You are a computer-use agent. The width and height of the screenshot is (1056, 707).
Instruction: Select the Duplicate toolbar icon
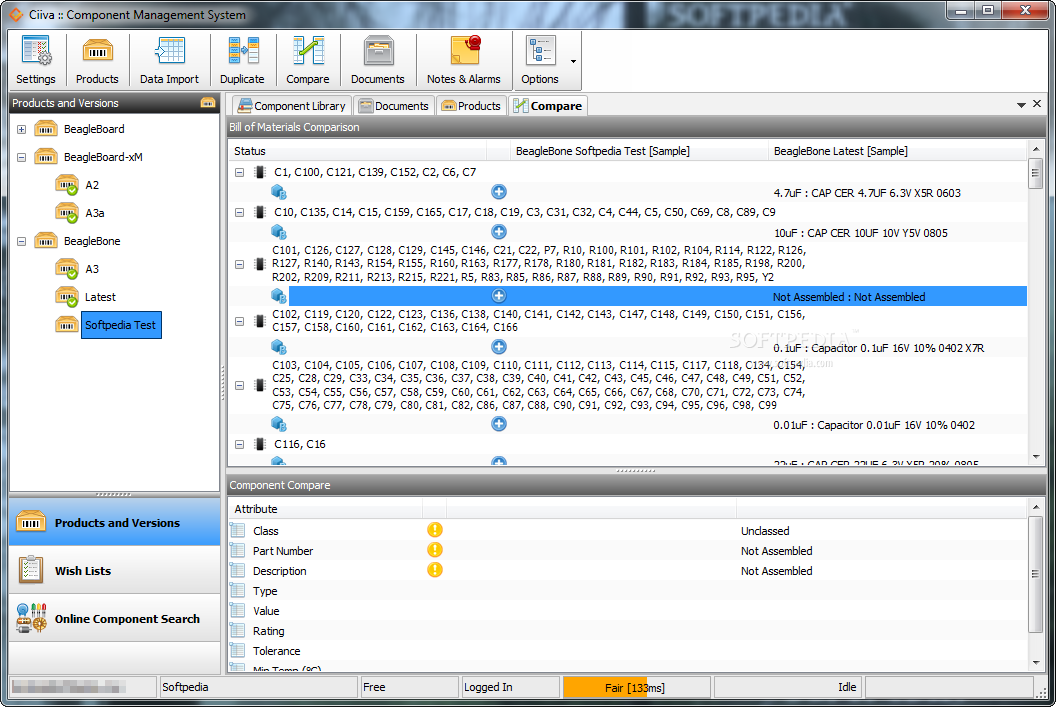tap(242, 60)
